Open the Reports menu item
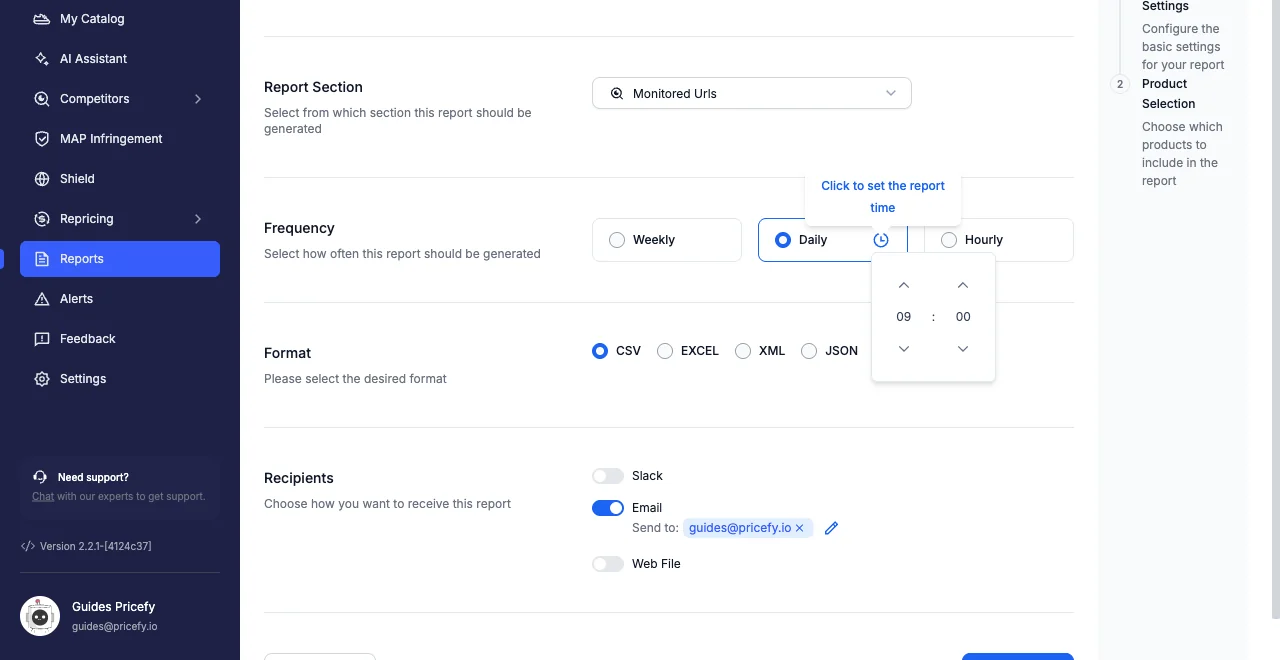 tap(120, 259)
